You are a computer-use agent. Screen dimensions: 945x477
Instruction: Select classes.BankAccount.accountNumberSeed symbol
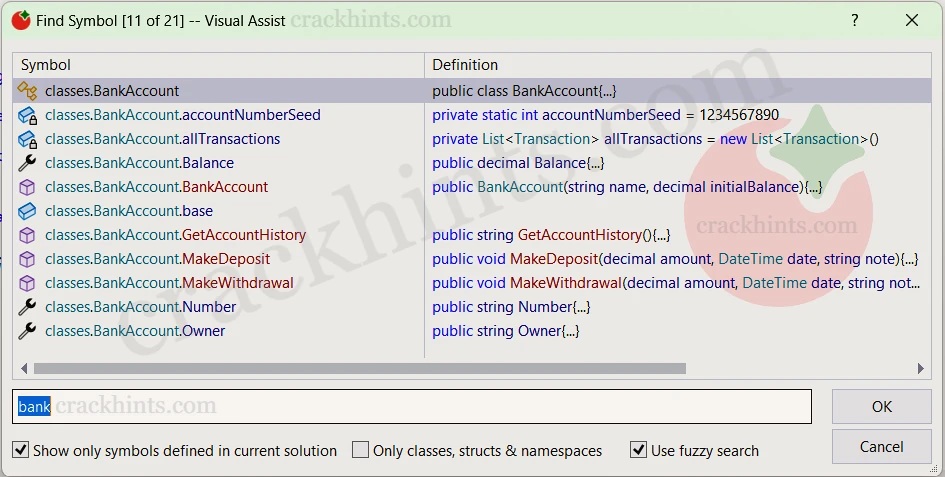point(183,115)
